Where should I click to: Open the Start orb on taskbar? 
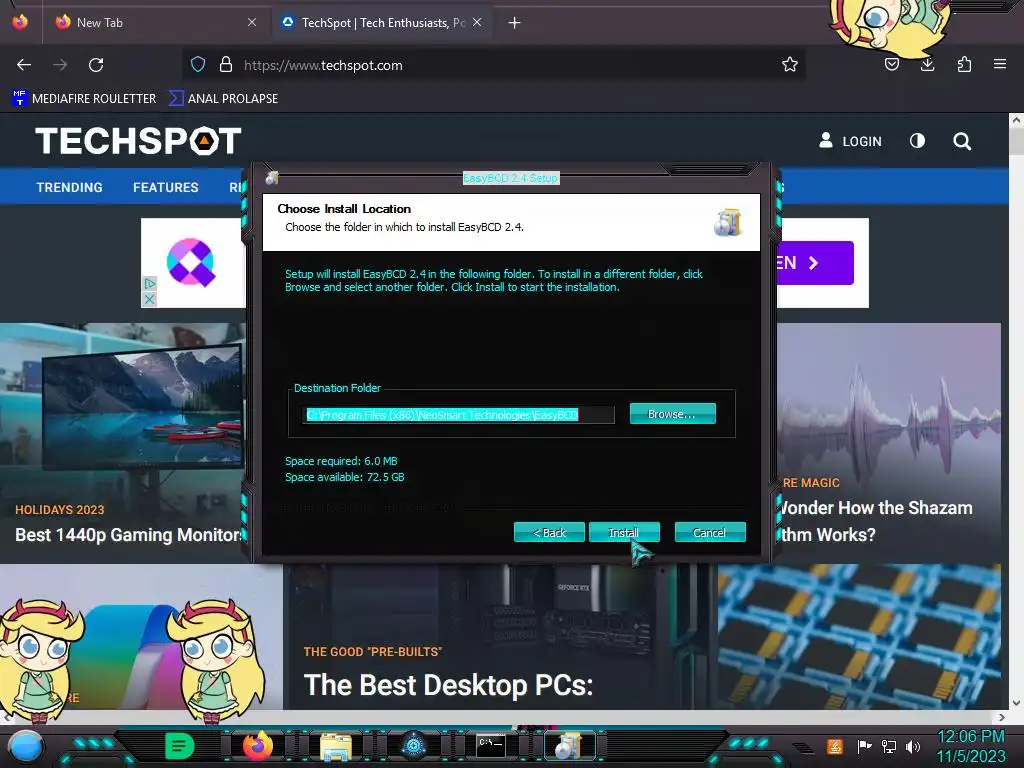[26, 746]
